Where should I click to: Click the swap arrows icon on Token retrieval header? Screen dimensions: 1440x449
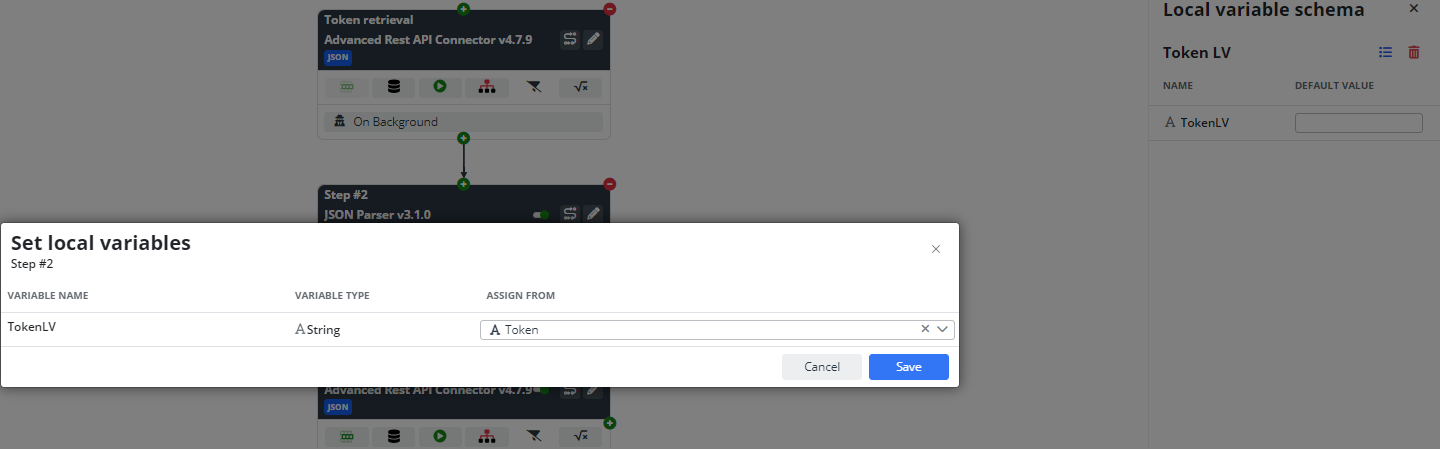pyautogui.click(x=570, y=39)
